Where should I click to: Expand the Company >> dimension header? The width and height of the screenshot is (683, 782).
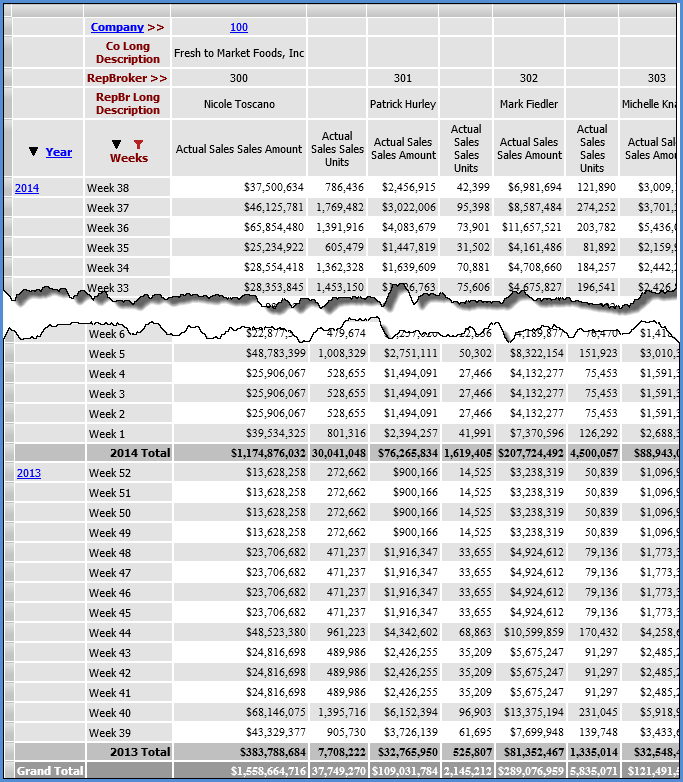(127, 27)
